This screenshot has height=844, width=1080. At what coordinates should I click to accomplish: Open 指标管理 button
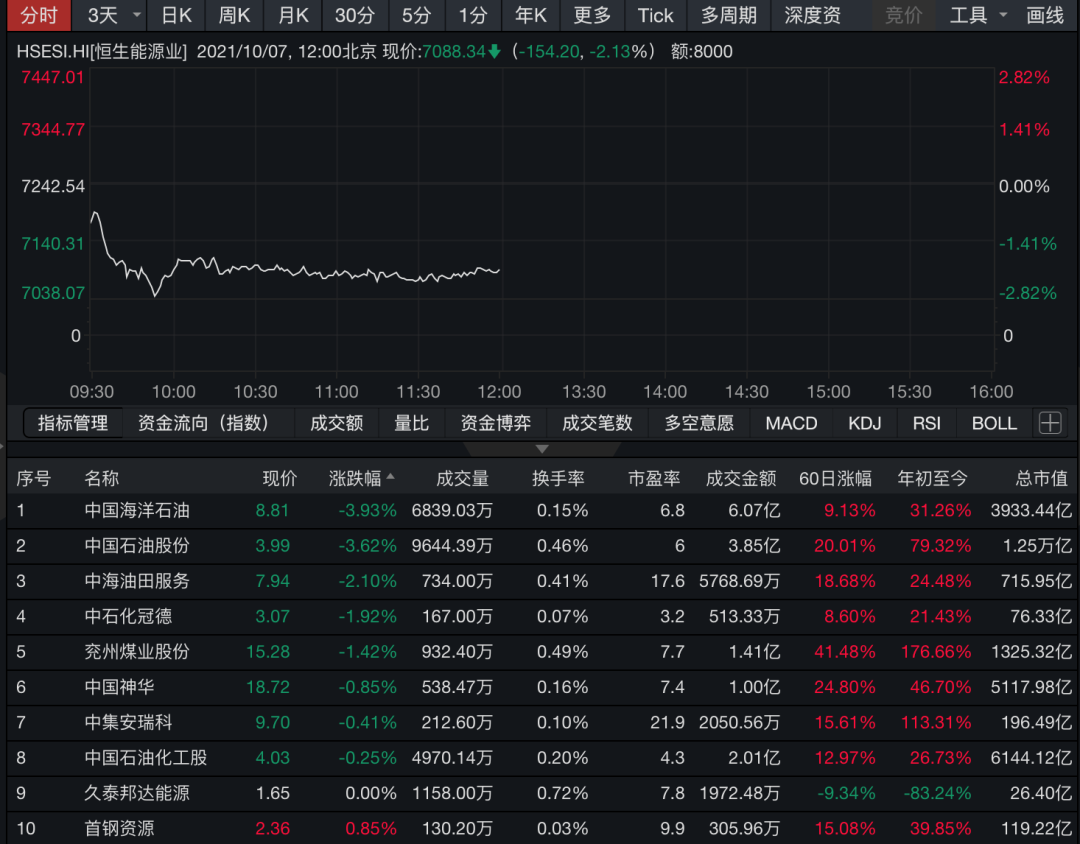[x=73, y=423]
